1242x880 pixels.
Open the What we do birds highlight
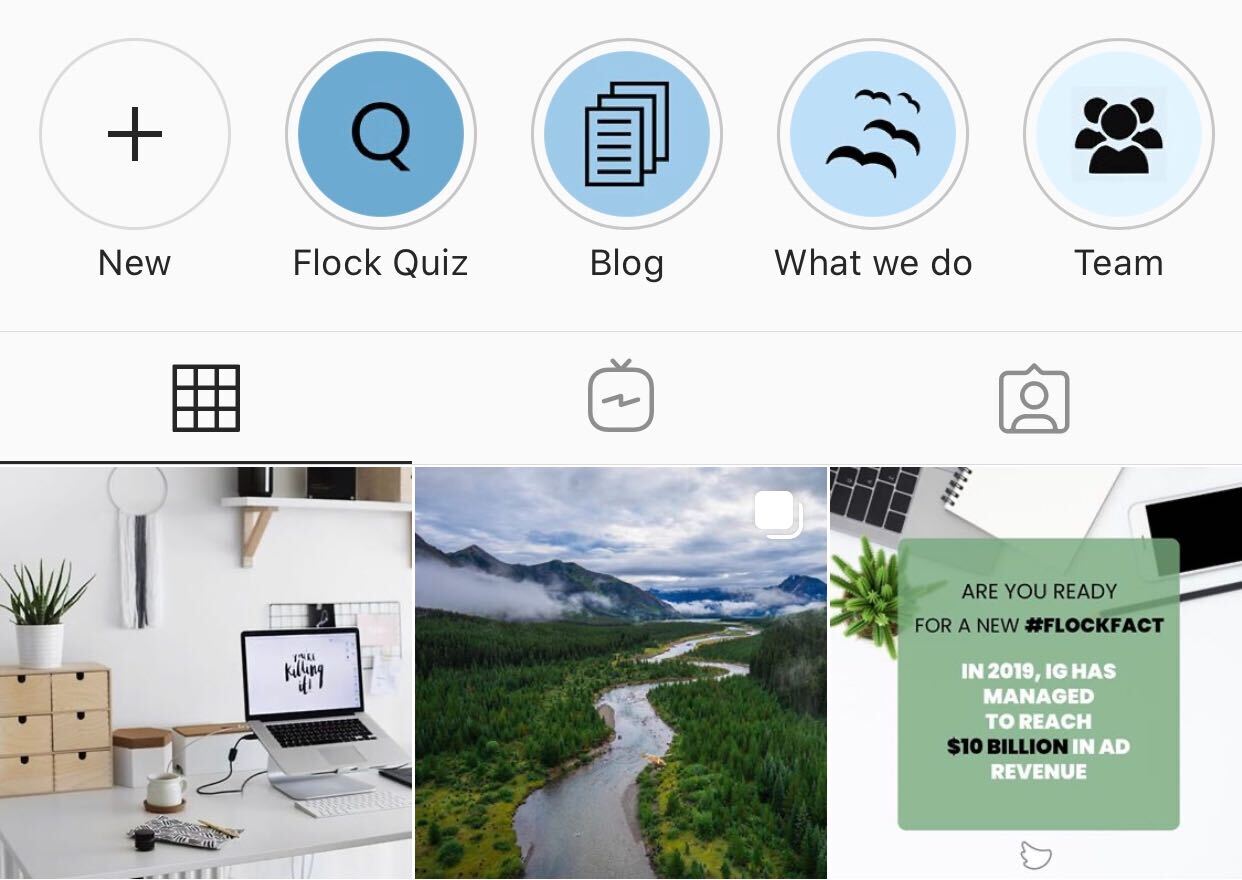[873, 134]
